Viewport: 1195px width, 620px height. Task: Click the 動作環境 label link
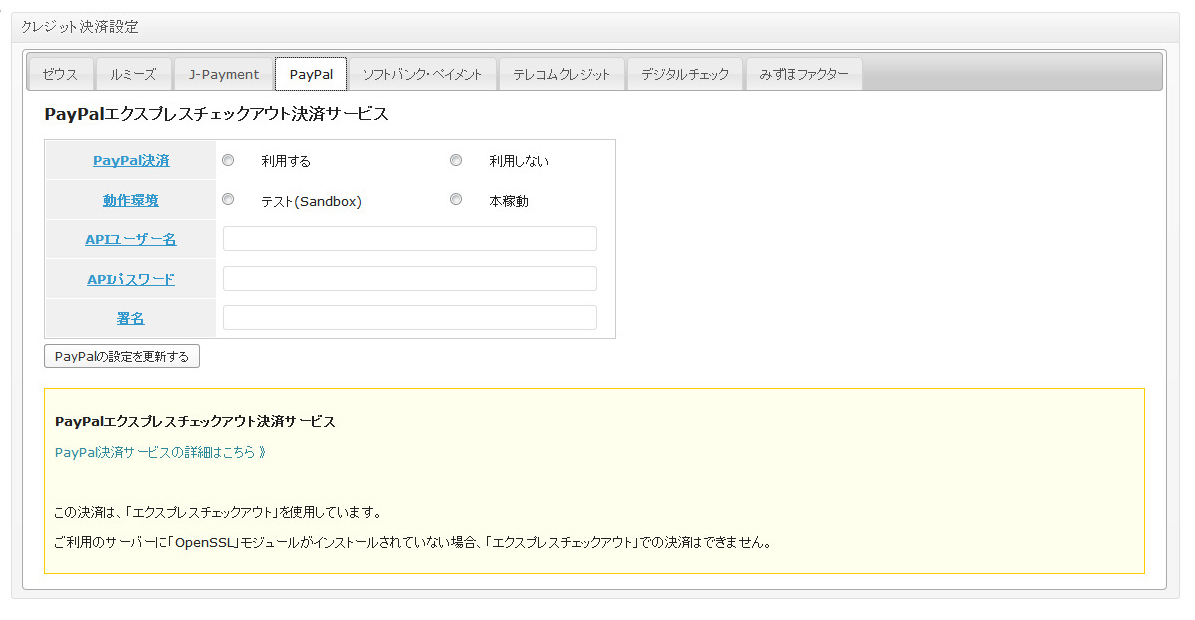coord(131,200)
